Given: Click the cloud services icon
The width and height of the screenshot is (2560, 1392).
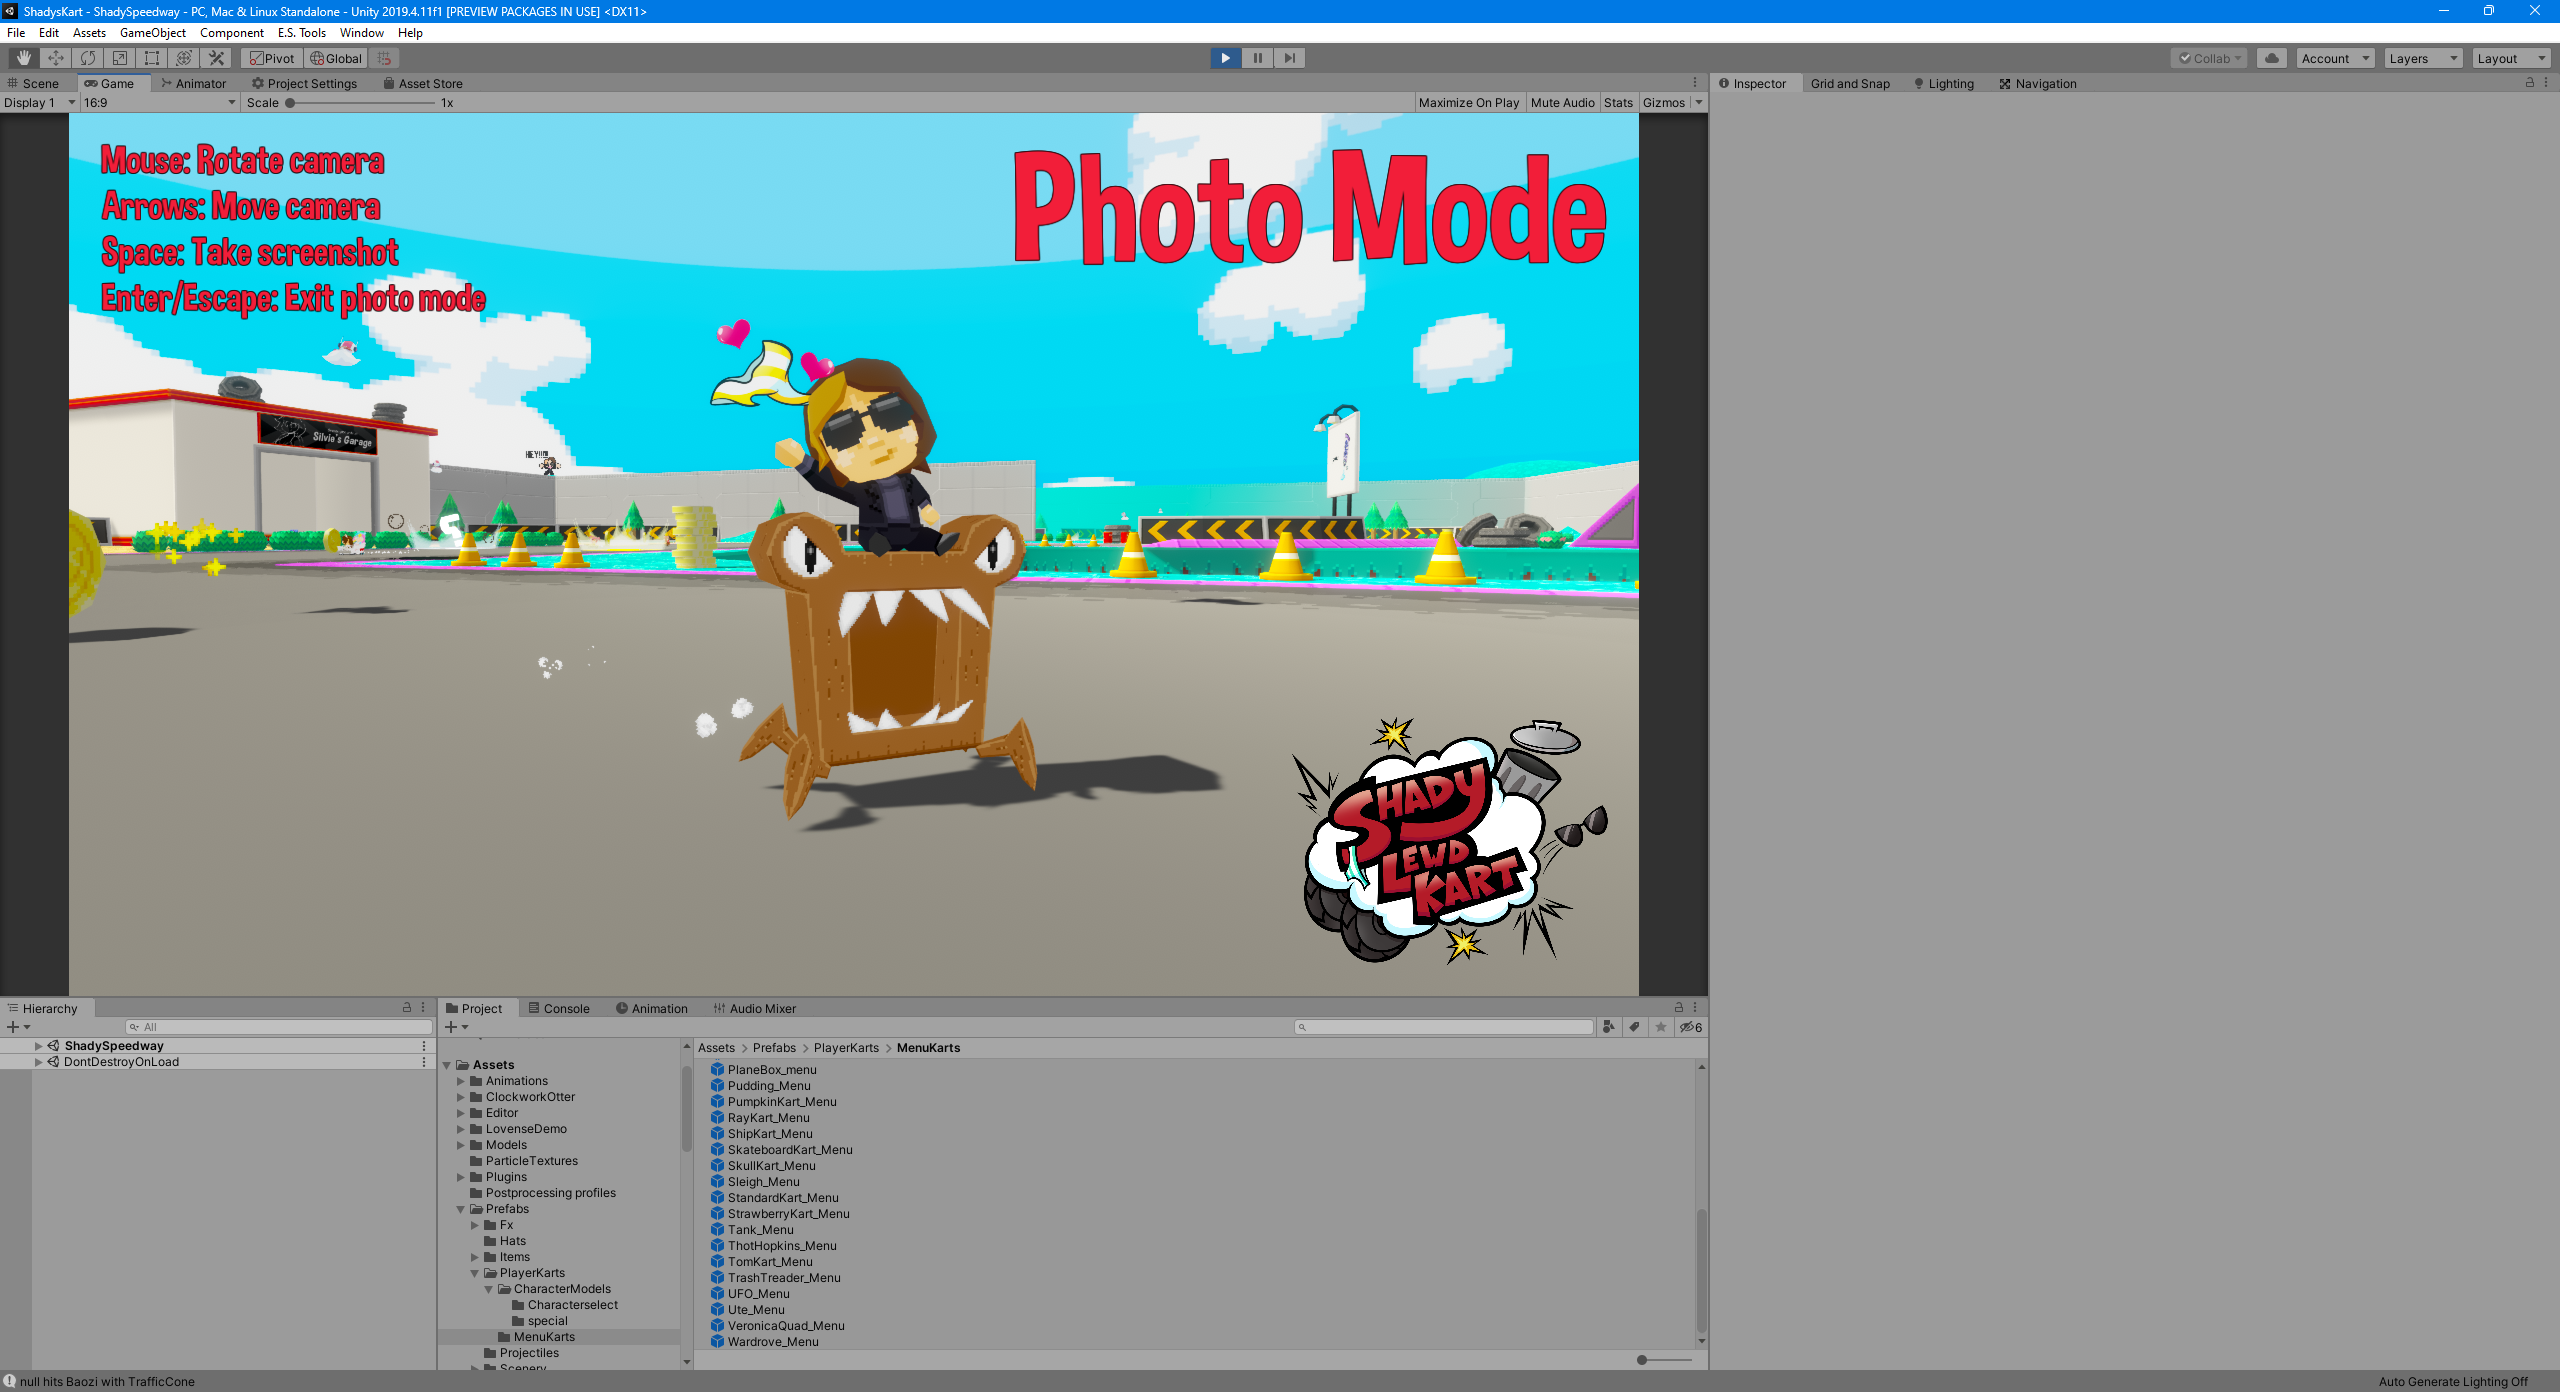Looking at the screenshot, I should [2272, 58].
